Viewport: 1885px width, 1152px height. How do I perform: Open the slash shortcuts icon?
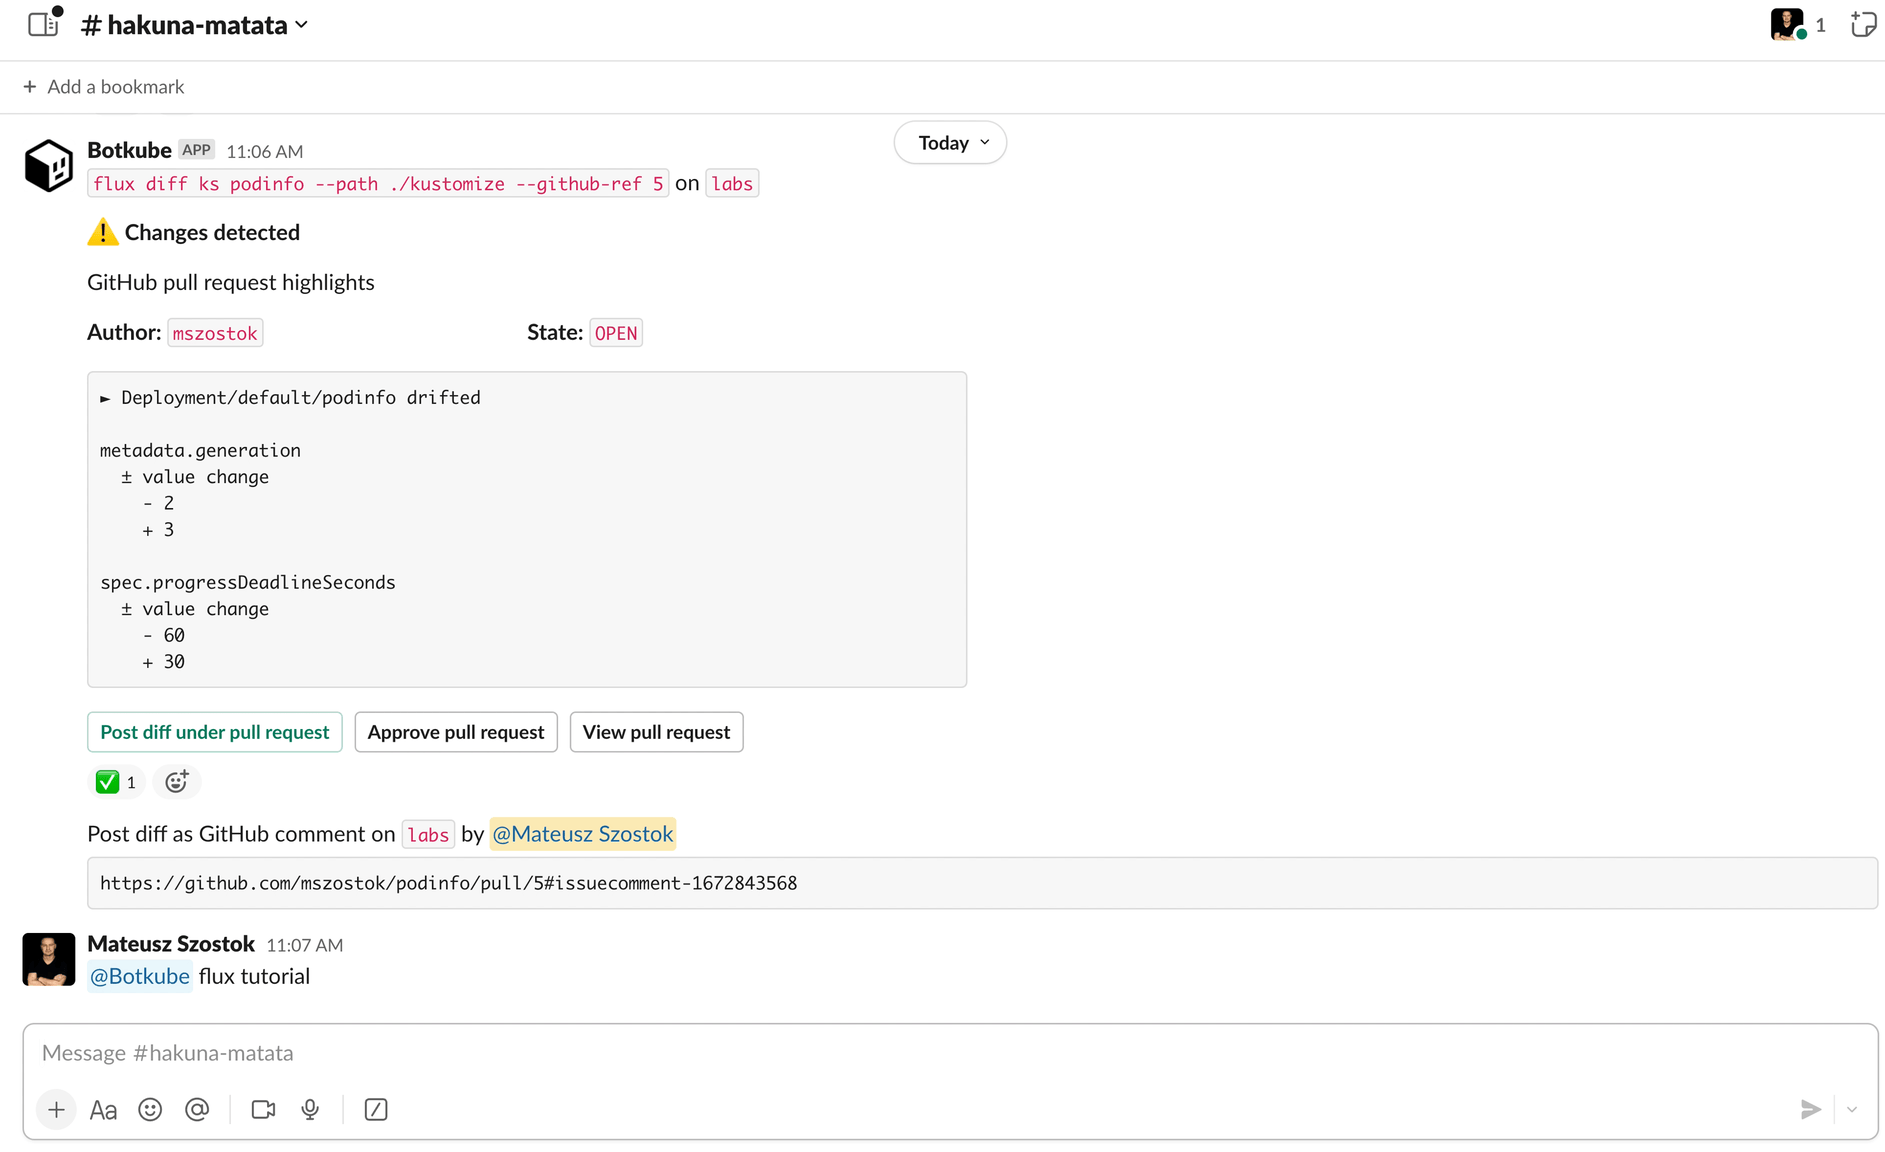(x=376, y=1109)
